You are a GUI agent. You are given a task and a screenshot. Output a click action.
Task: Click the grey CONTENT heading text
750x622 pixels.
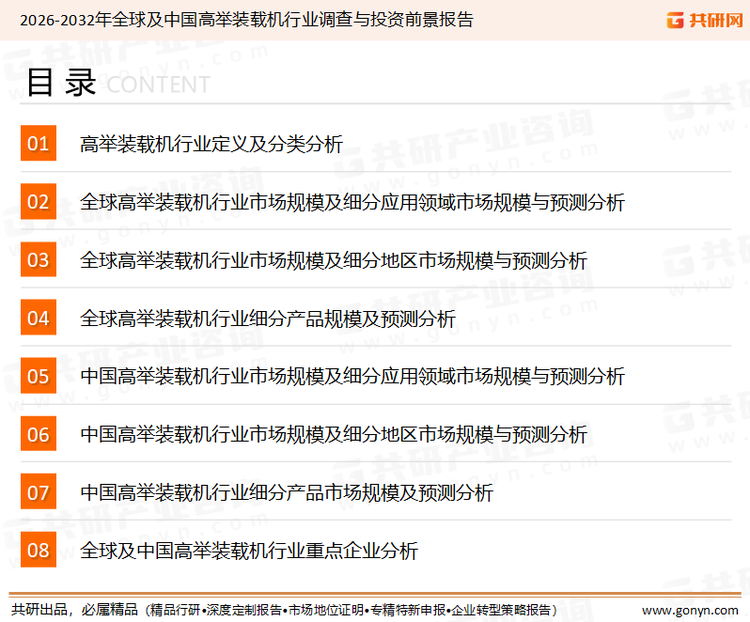point(158,85)
